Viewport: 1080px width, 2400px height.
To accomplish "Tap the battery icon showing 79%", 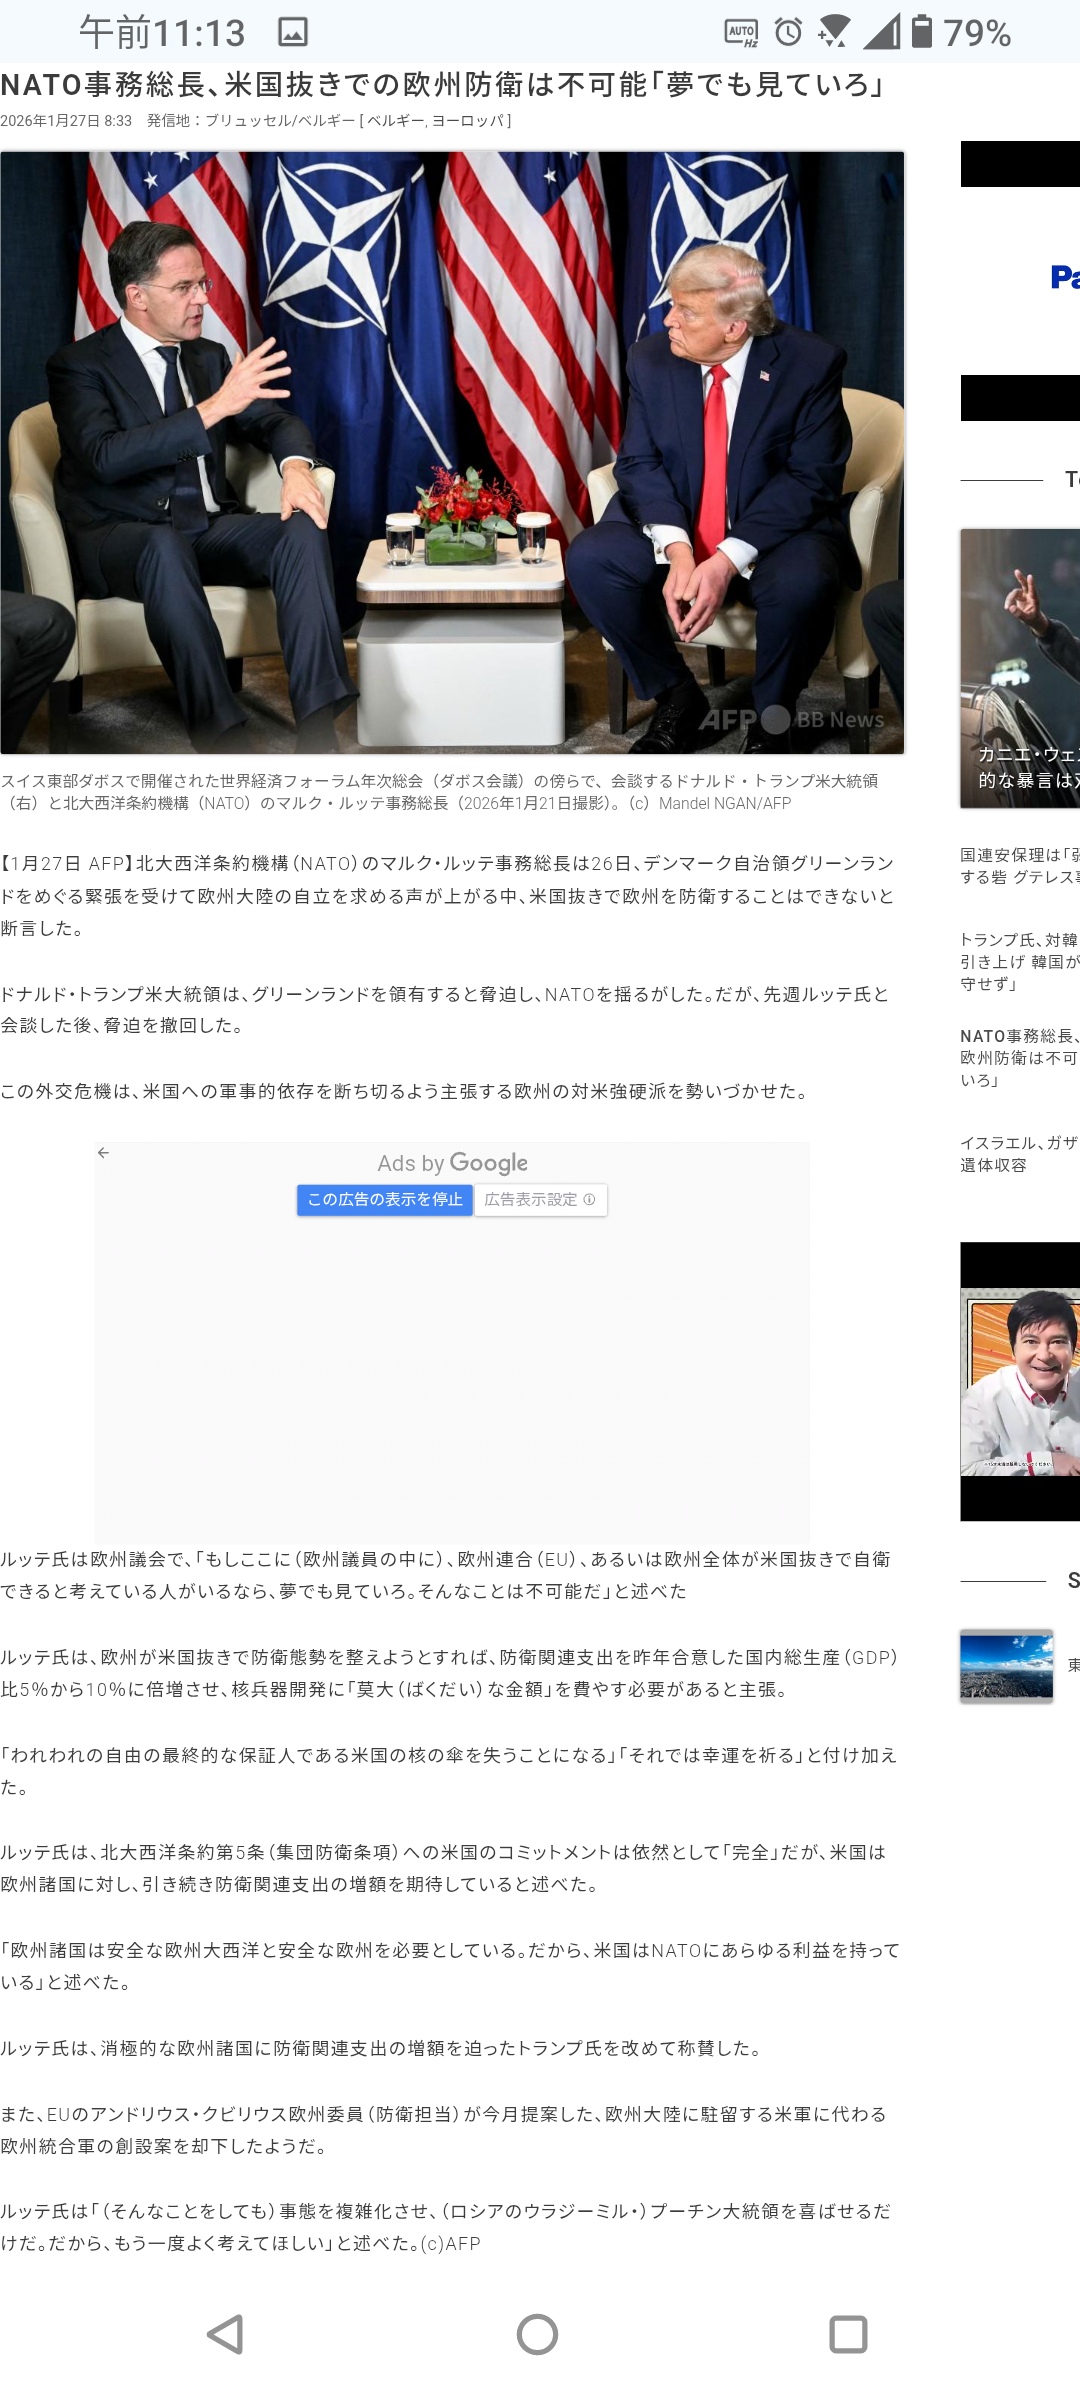I will pos(922,32).
